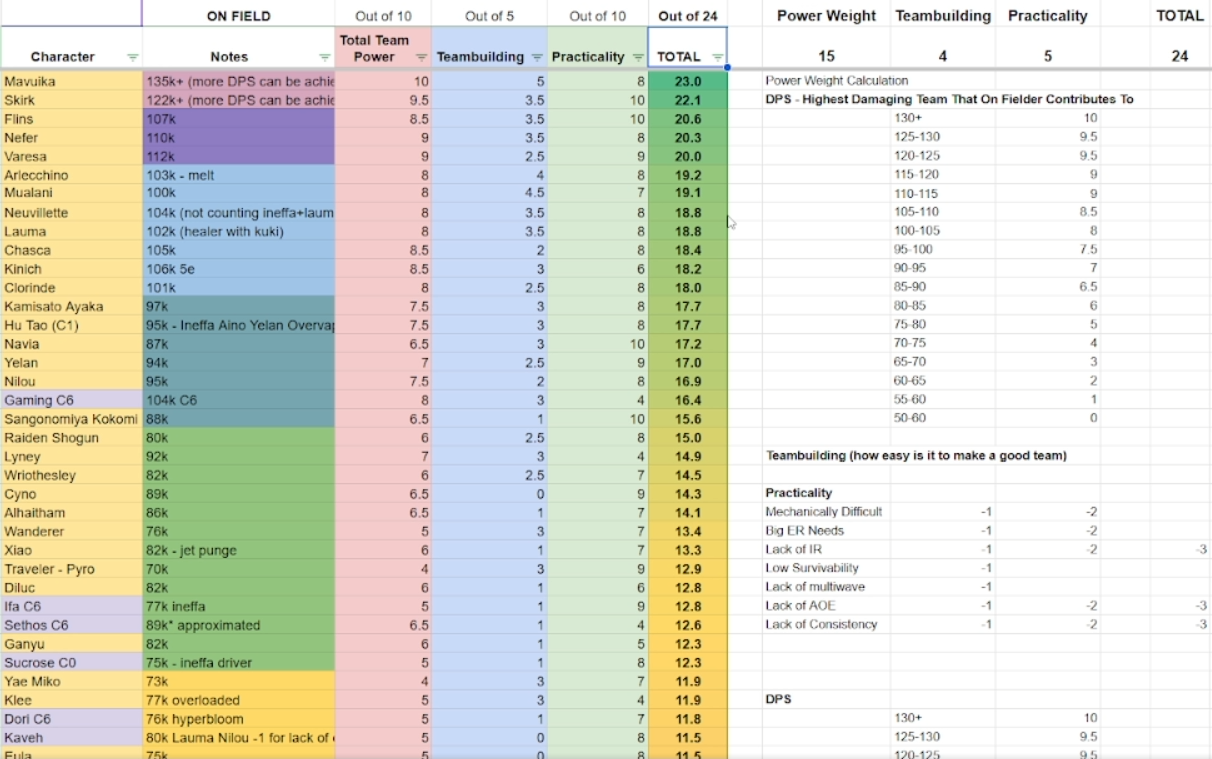Viewport: 1212px width, 759px height.
Task: Select the Mavuika character cell
Action: (71, 81)
